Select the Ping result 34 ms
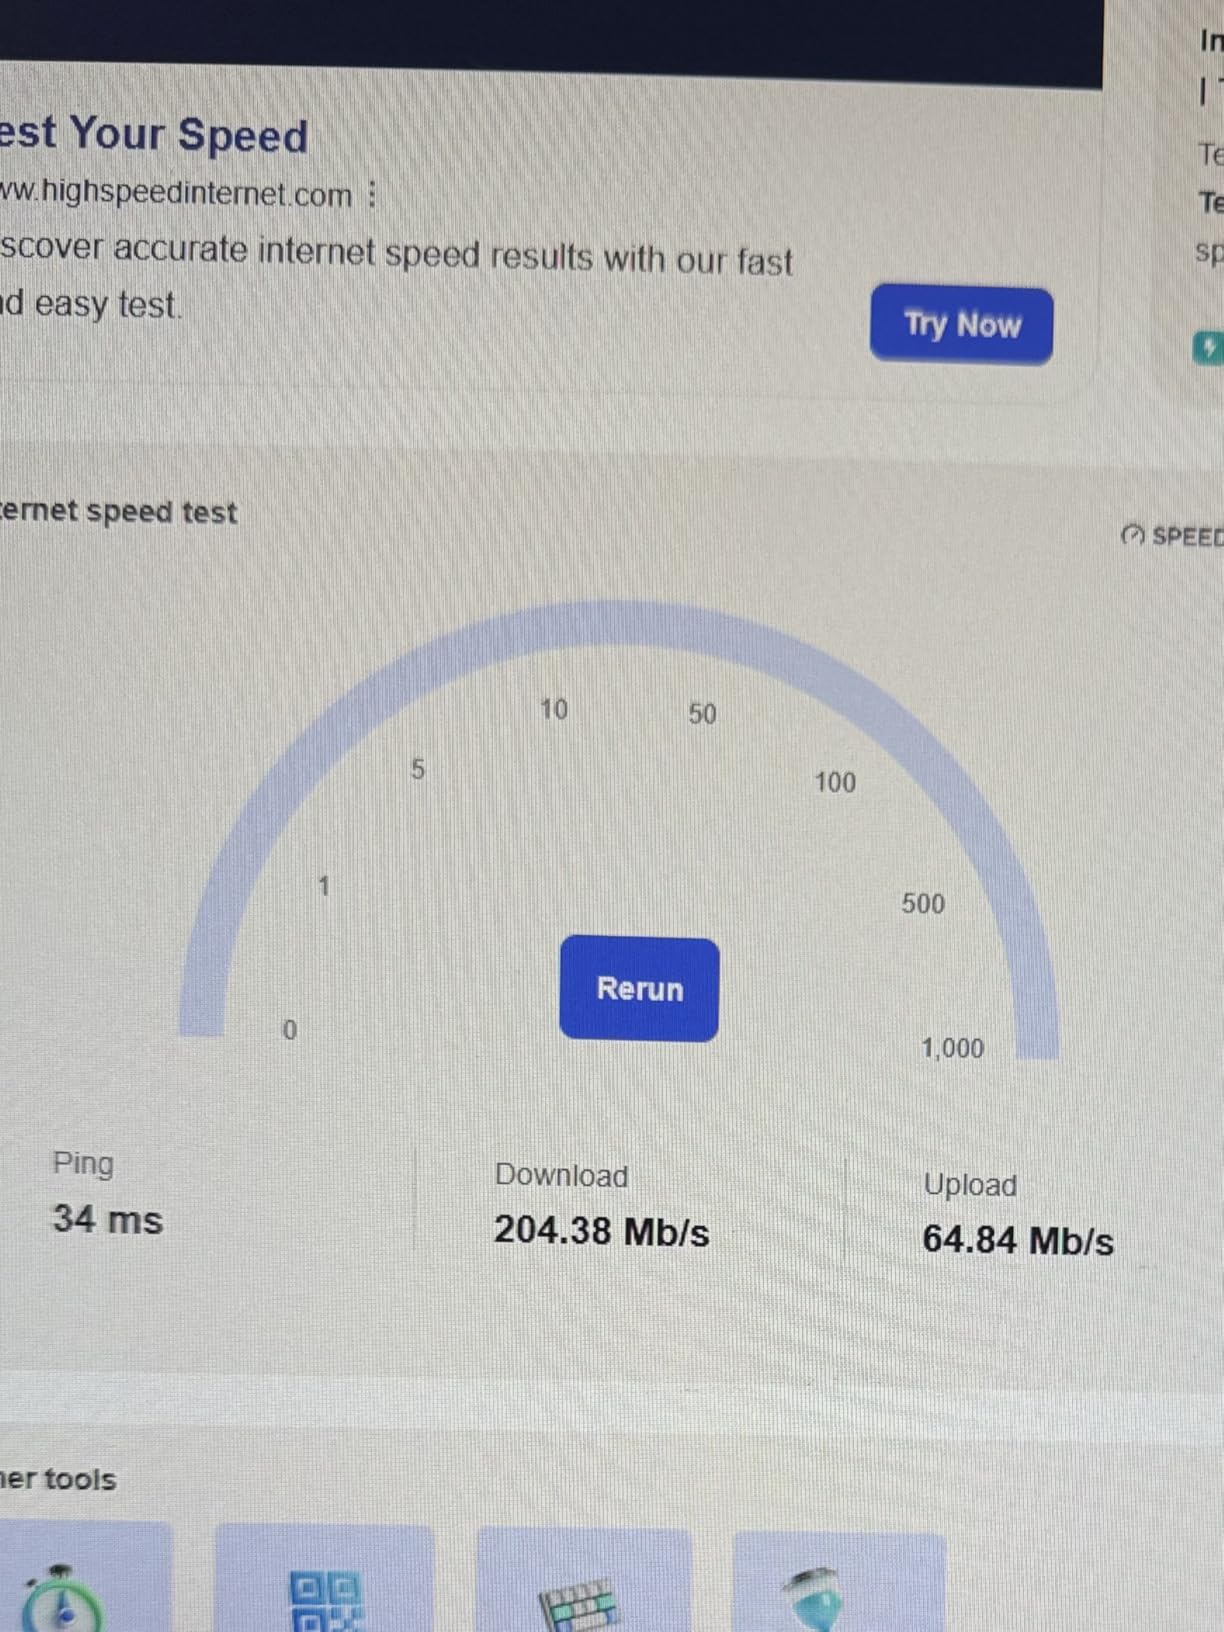Image resolution: width=1224 pixels, height=1632 pixels. click(x=107, y=1219)
